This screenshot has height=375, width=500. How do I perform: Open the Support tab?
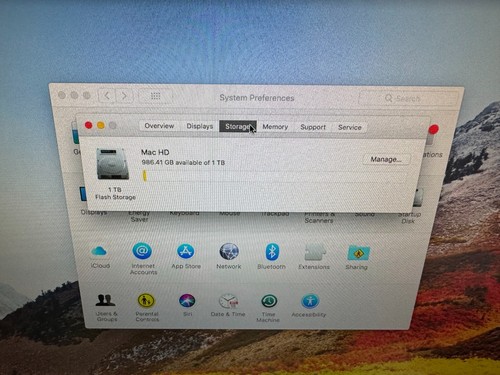[313, 127]
